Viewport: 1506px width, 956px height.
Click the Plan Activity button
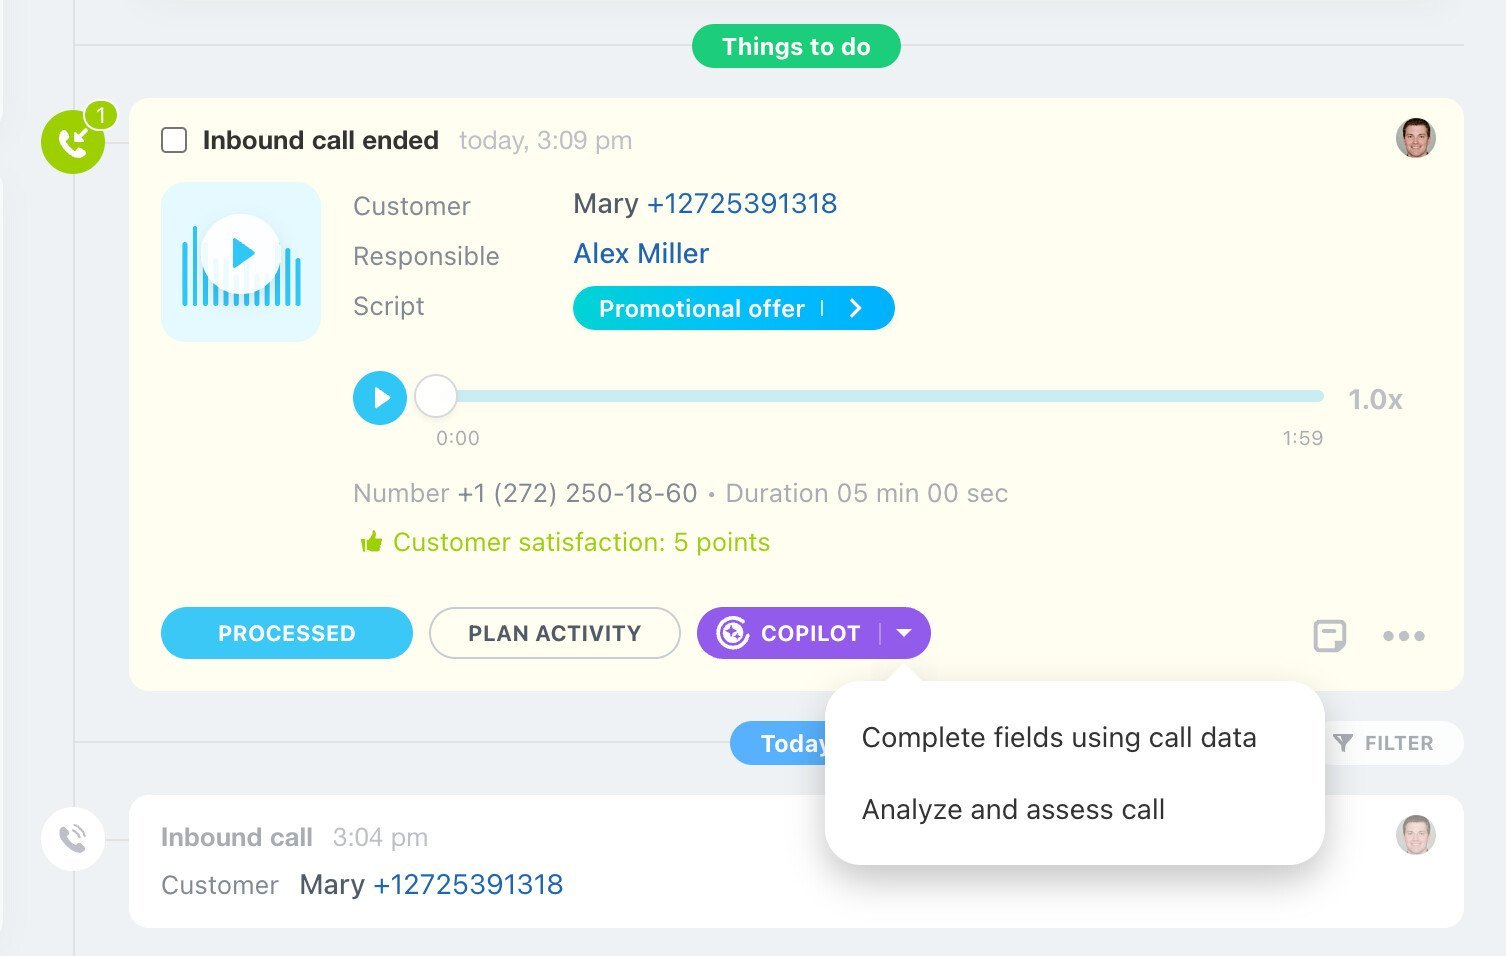pyautogui.click(x=554, y=633)
